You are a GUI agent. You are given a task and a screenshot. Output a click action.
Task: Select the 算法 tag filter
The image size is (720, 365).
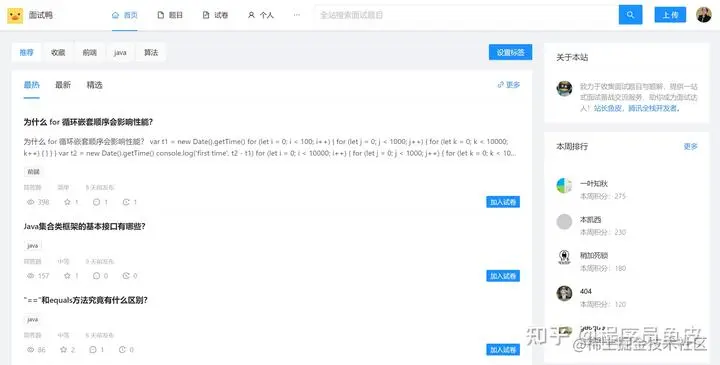coord(151,52)
